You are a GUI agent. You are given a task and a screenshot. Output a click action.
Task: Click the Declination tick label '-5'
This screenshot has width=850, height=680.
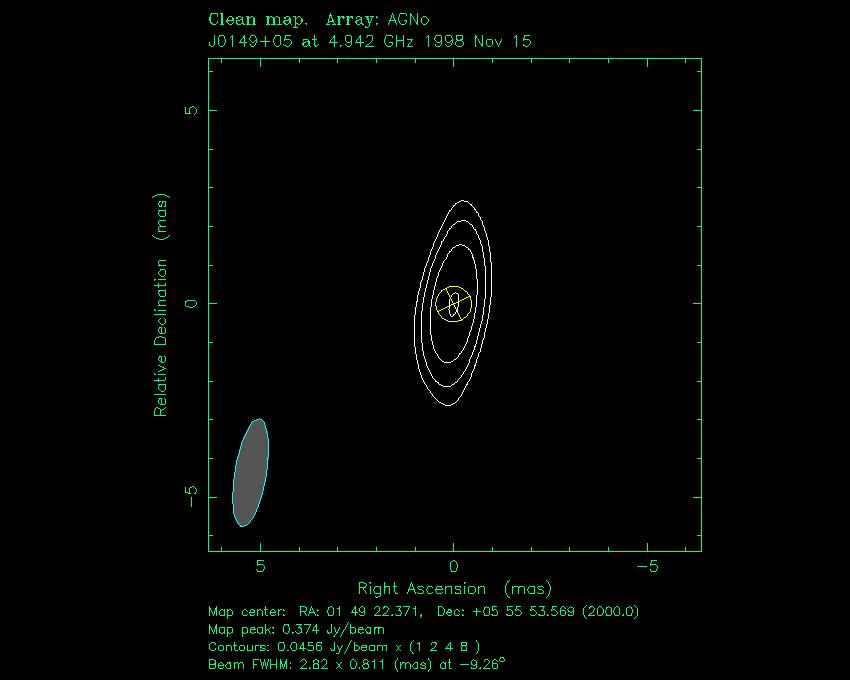192,497
